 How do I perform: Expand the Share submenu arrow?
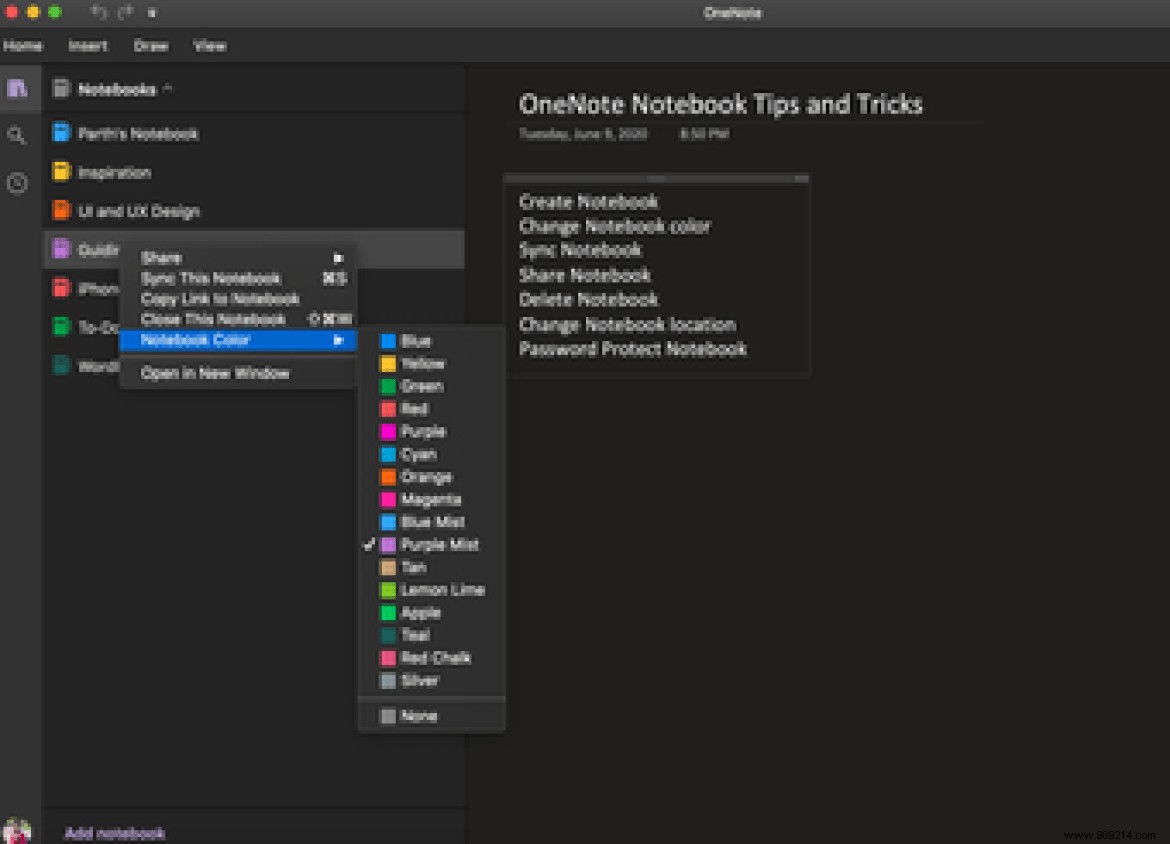pyautogui.click(x=339, y=258)
